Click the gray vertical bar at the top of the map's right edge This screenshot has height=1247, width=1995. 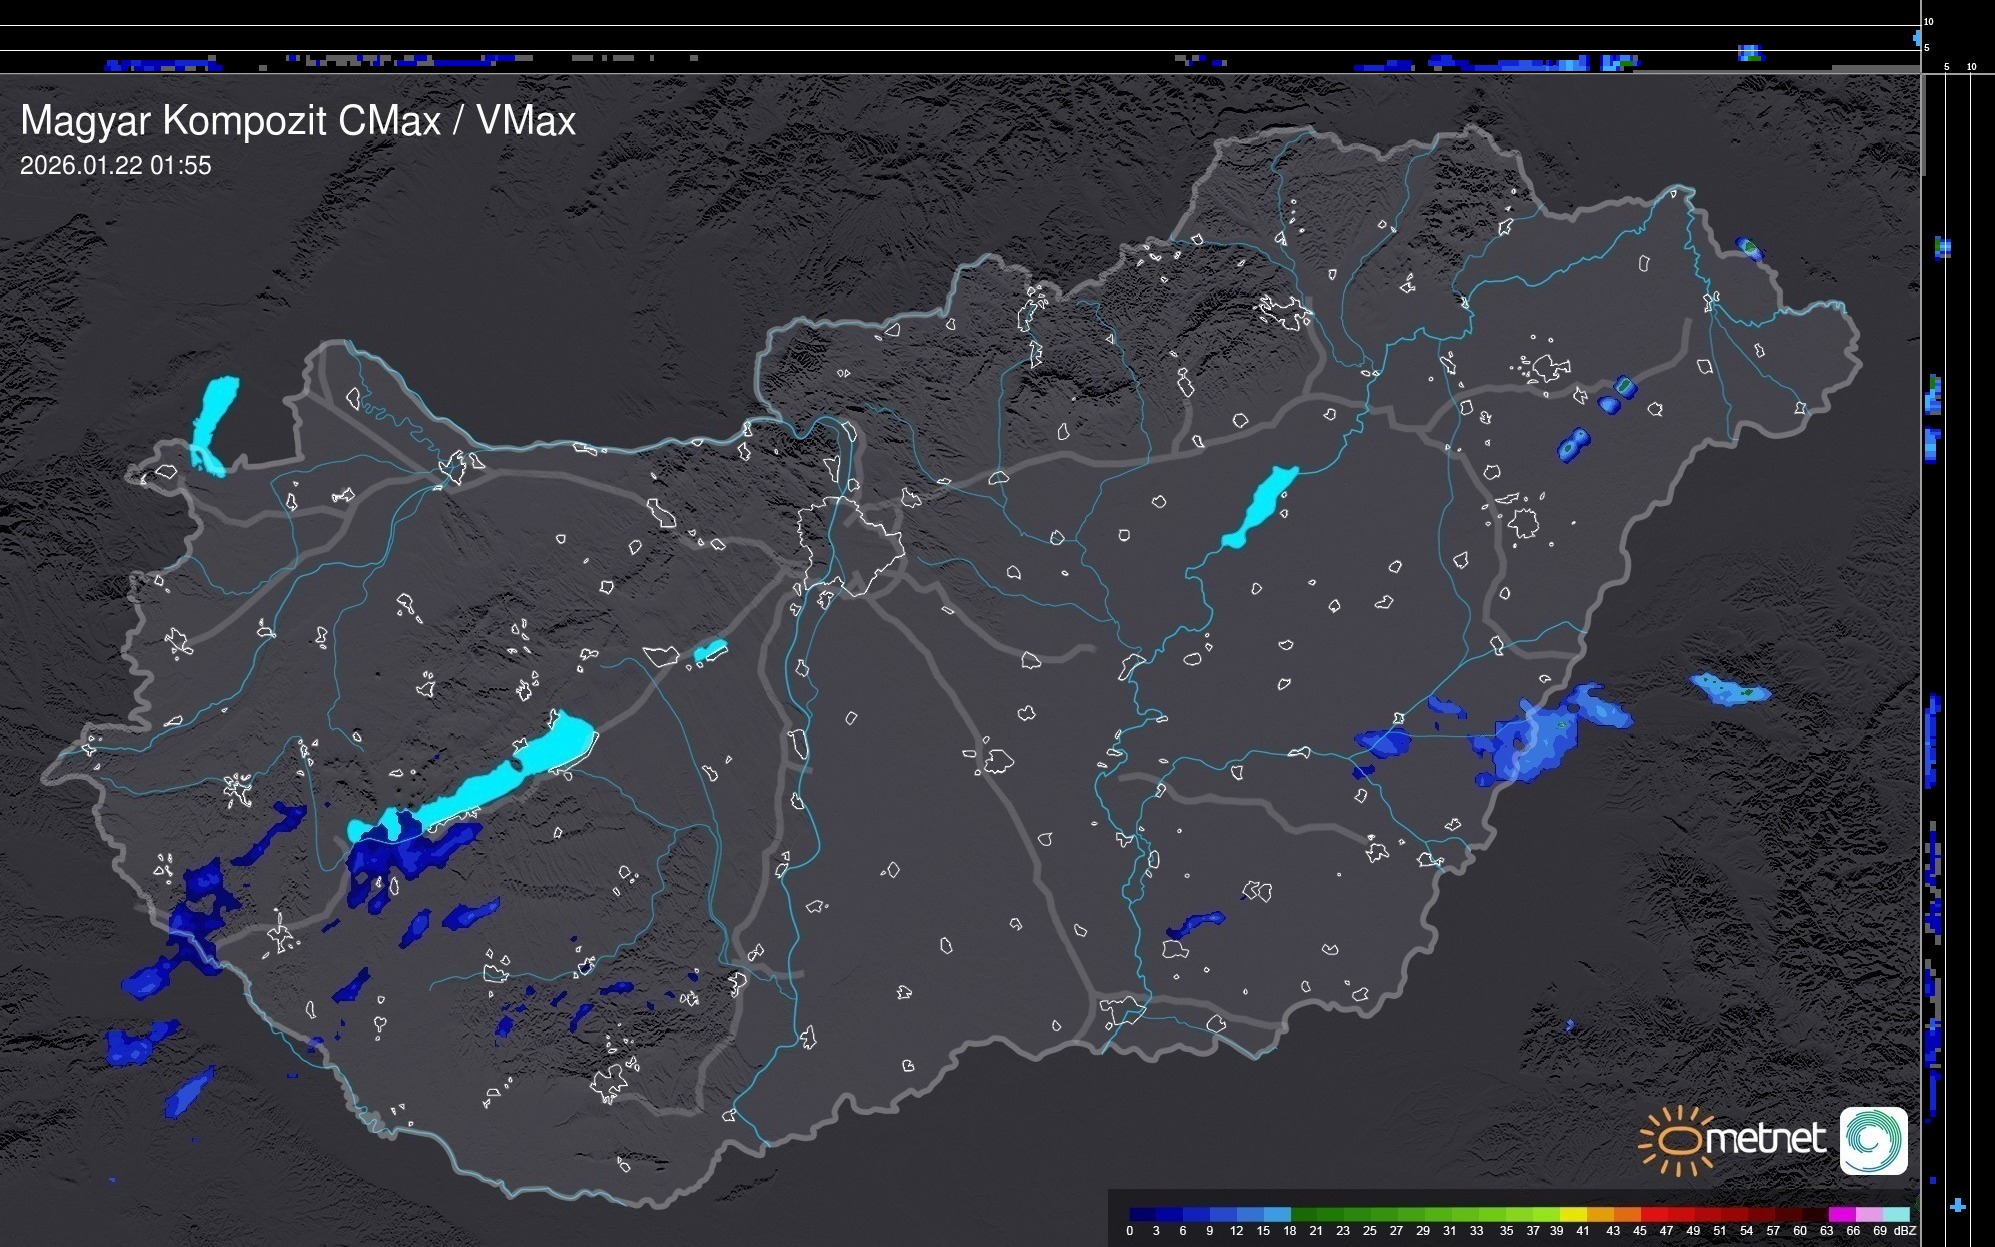[x=1922, y=125]
